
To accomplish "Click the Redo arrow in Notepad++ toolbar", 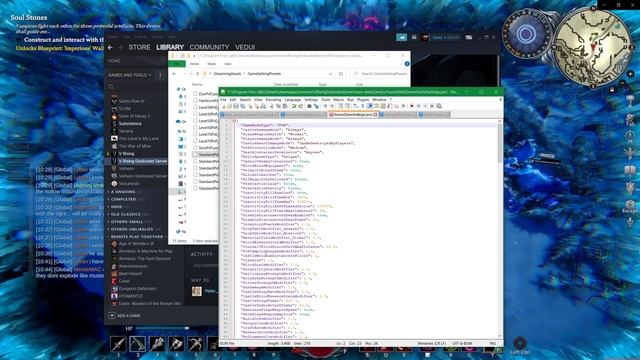I will tap(301, 106).
